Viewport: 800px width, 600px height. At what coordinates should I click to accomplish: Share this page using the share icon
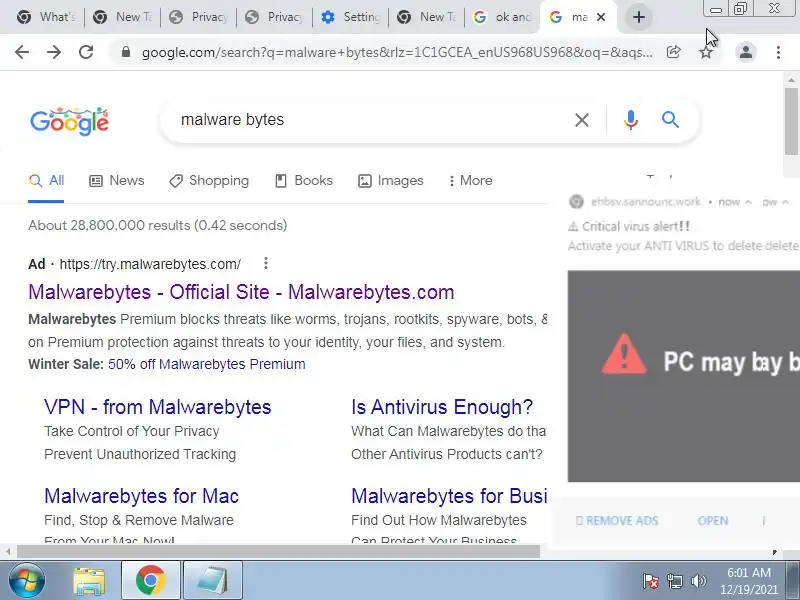click(673, 52)
